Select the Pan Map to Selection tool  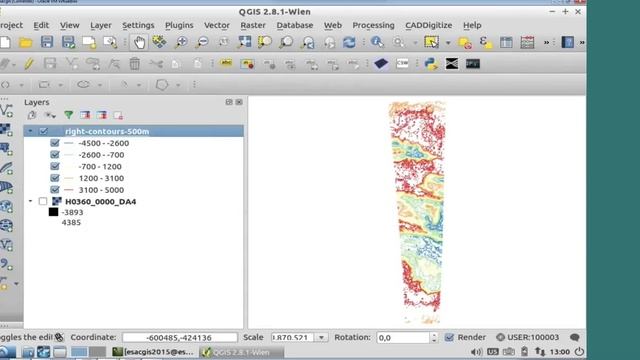[160, 42]
